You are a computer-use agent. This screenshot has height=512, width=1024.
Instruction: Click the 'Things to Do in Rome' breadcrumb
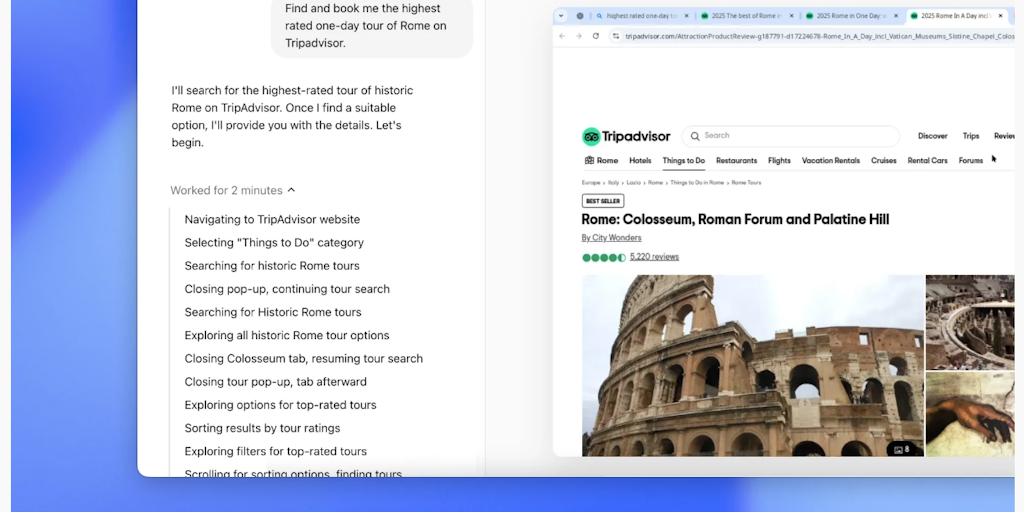(x=697, y=183)
